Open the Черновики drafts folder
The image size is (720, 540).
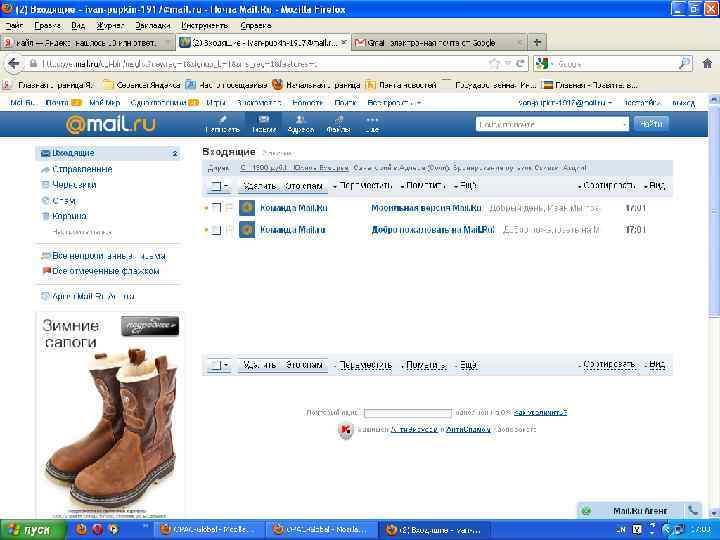coord(74,185)
